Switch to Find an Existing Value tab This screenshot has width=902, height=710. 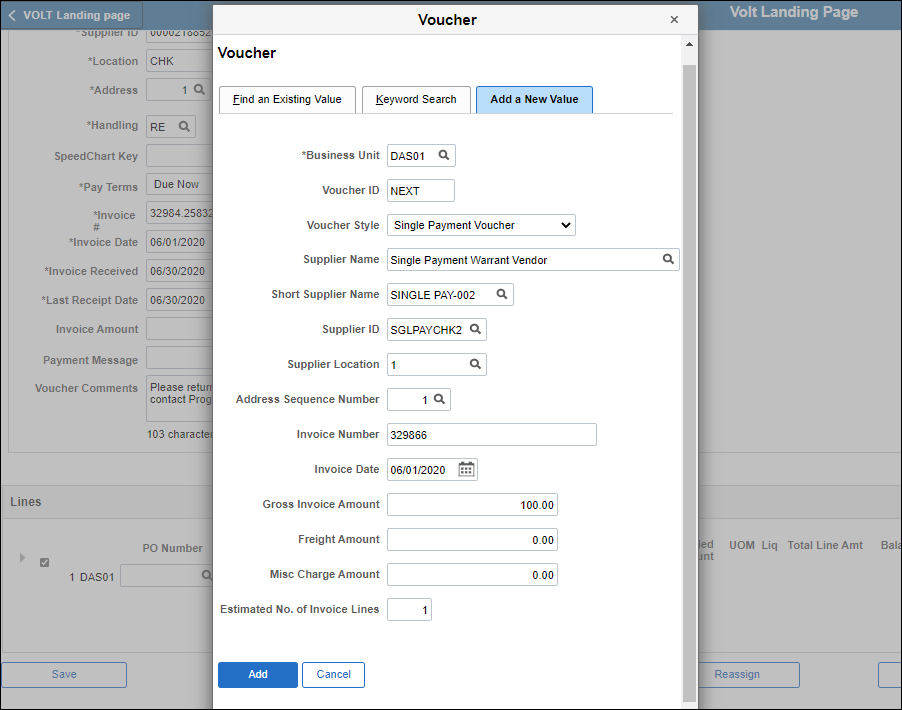pyautogui.click(x=287, y=100)
